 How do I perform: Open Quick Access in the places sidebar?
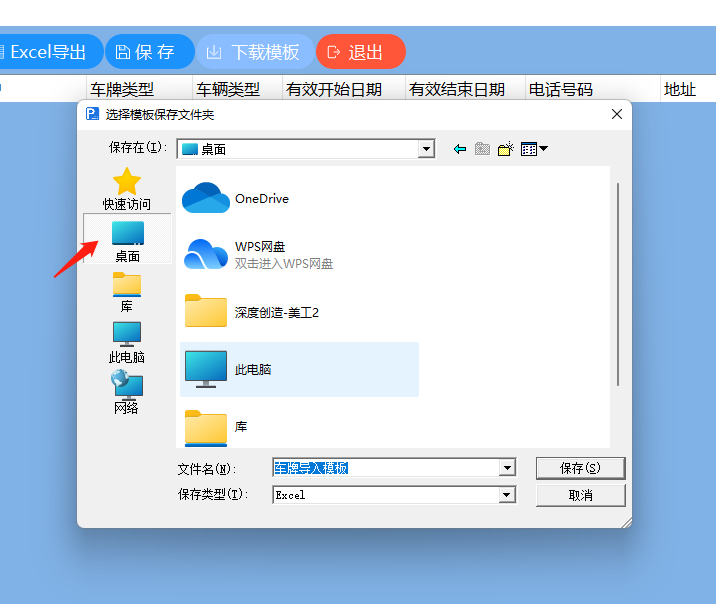pyautogui.click(x=126, y=189)
